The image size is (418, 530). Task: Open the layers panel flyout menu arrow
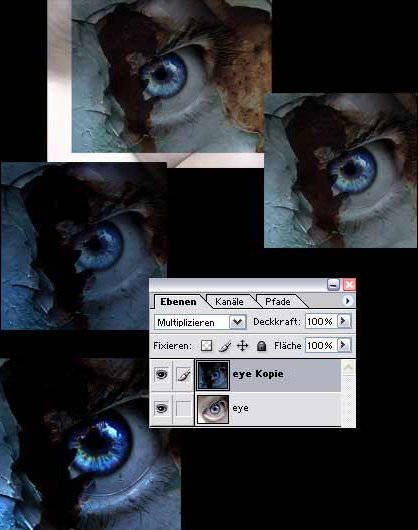click(x=347, y=300)
